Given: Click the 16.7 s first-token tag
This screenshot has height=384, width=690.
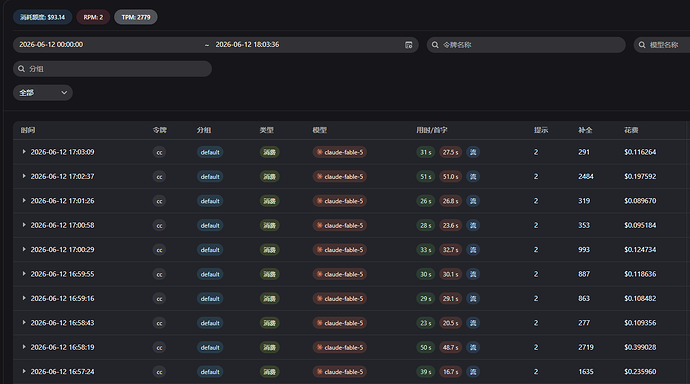Looking at the screenshot, I should pyautogui.click(x=450, y=372).
